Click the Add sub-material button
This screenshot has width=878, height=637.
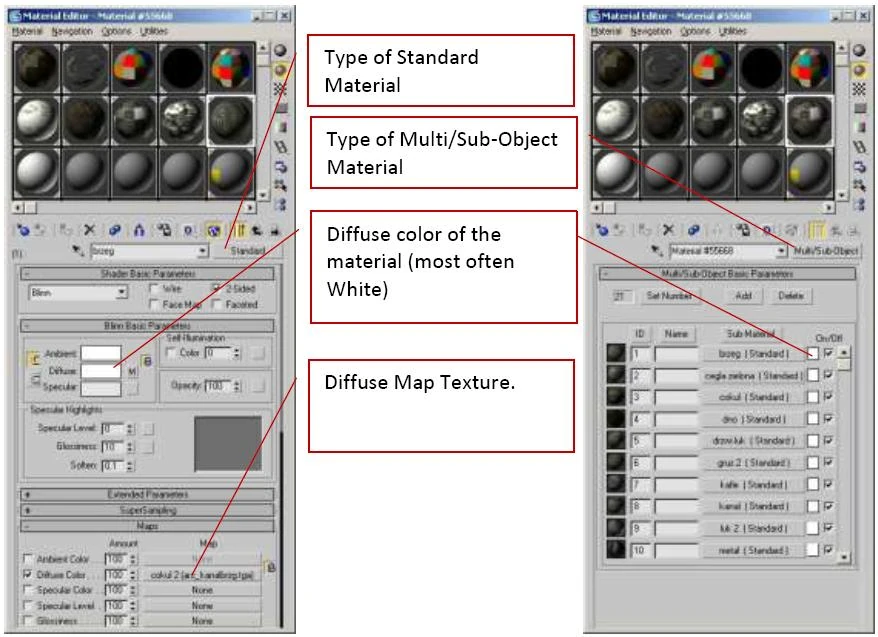(x=743, y=296)
